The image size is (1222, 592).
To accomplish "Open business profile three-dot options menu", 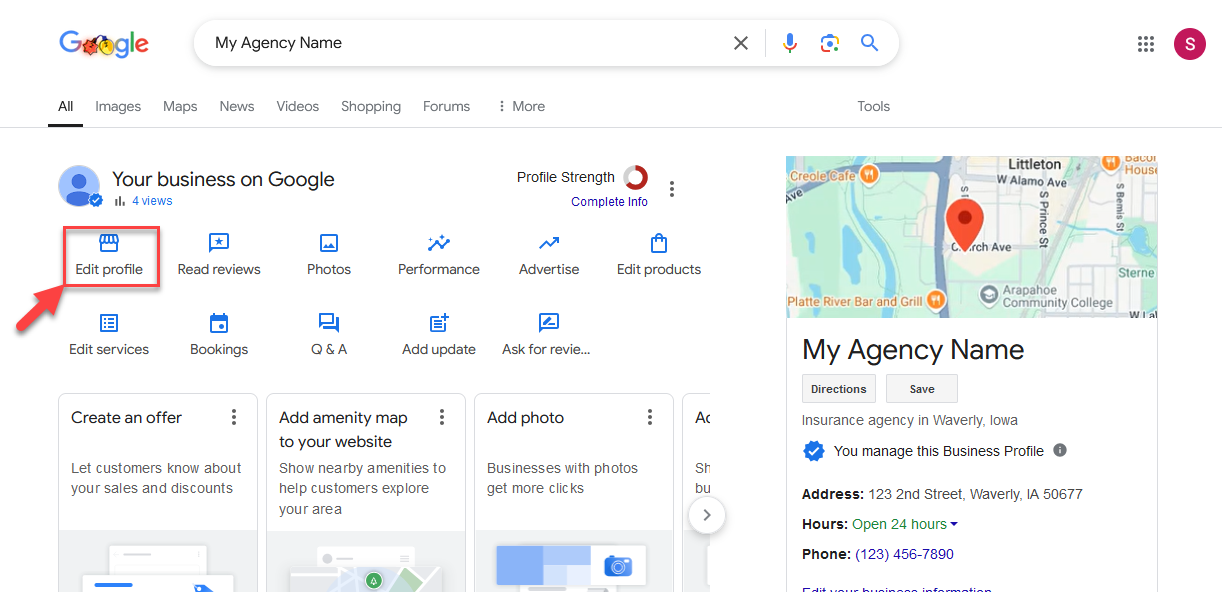I will (672, 189).
